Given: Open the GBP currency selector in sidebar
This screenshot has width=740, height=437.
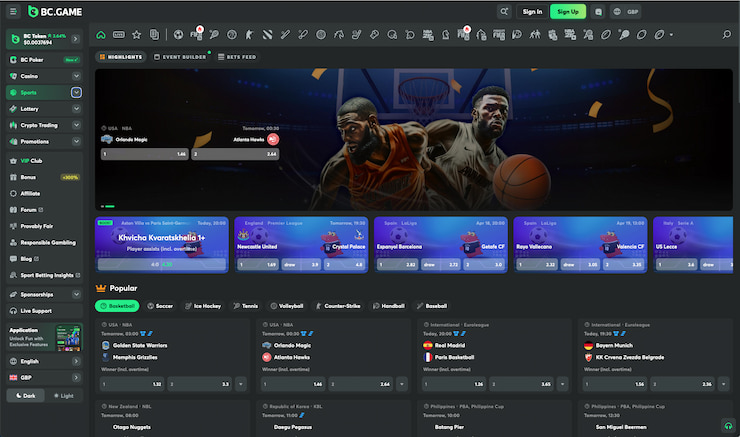Looking at the screenshot, I should coord(44,378).
